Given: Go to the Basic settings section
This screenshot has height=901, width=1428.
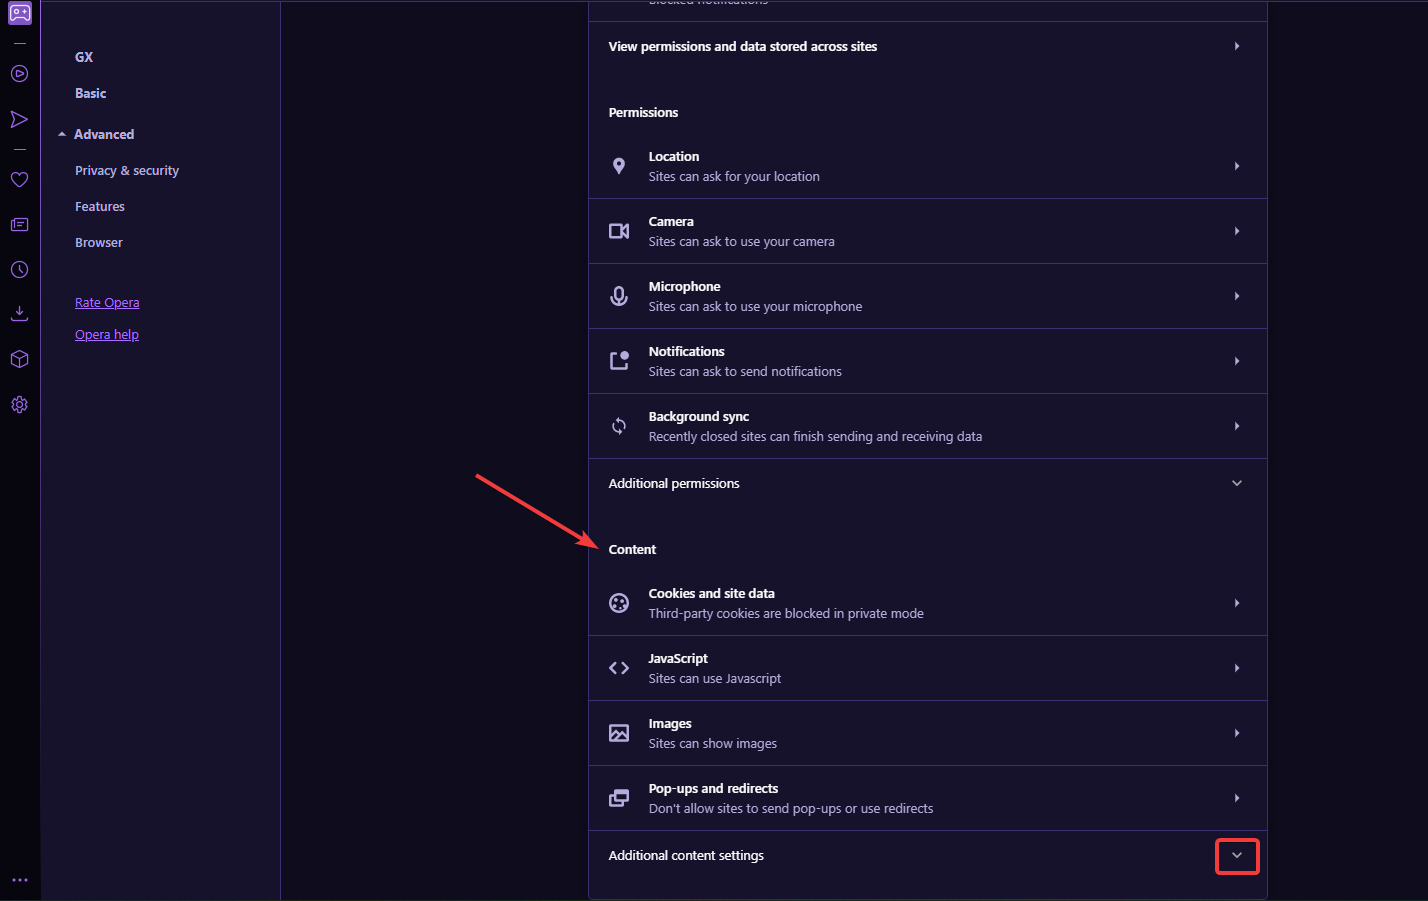Looking at the screenshot, I should click(91, 93).
